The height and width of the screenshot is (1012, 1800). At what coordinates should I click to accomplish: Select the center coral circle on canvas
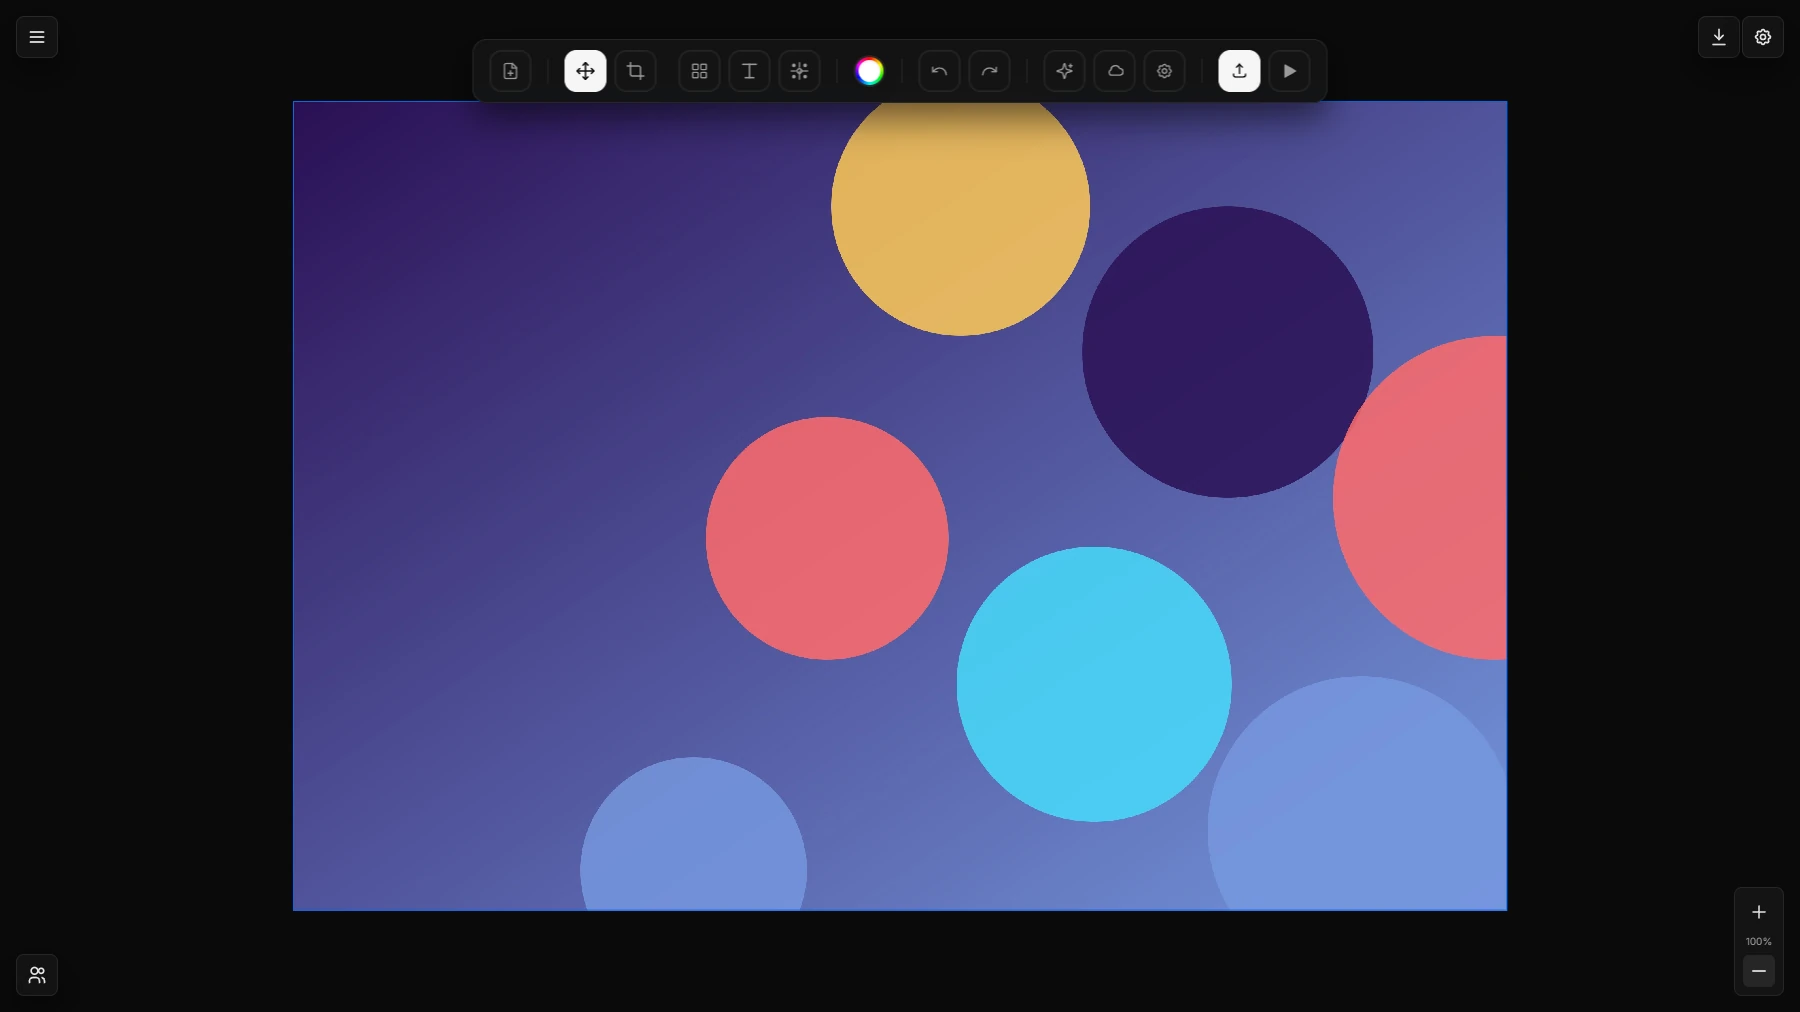pos(827,538)
